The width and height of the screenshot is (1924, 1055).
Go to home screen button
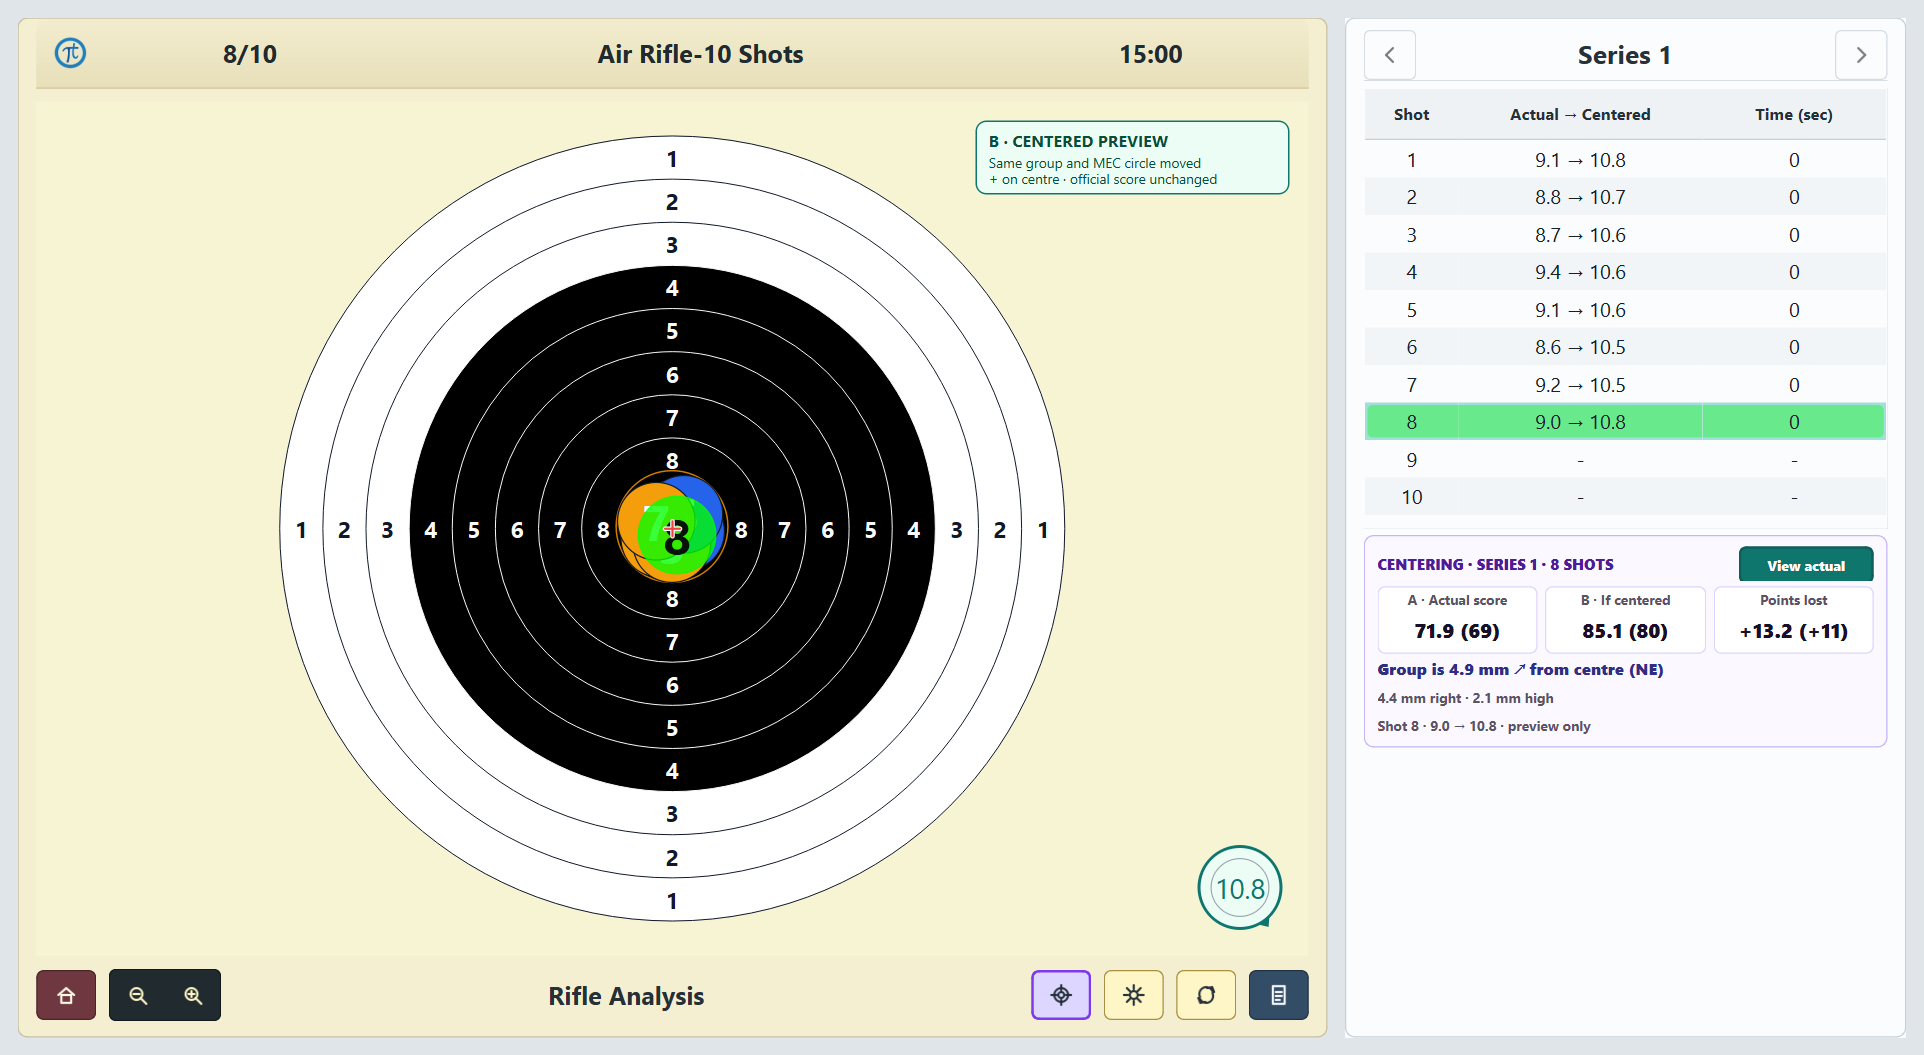(x=66, y=995)
